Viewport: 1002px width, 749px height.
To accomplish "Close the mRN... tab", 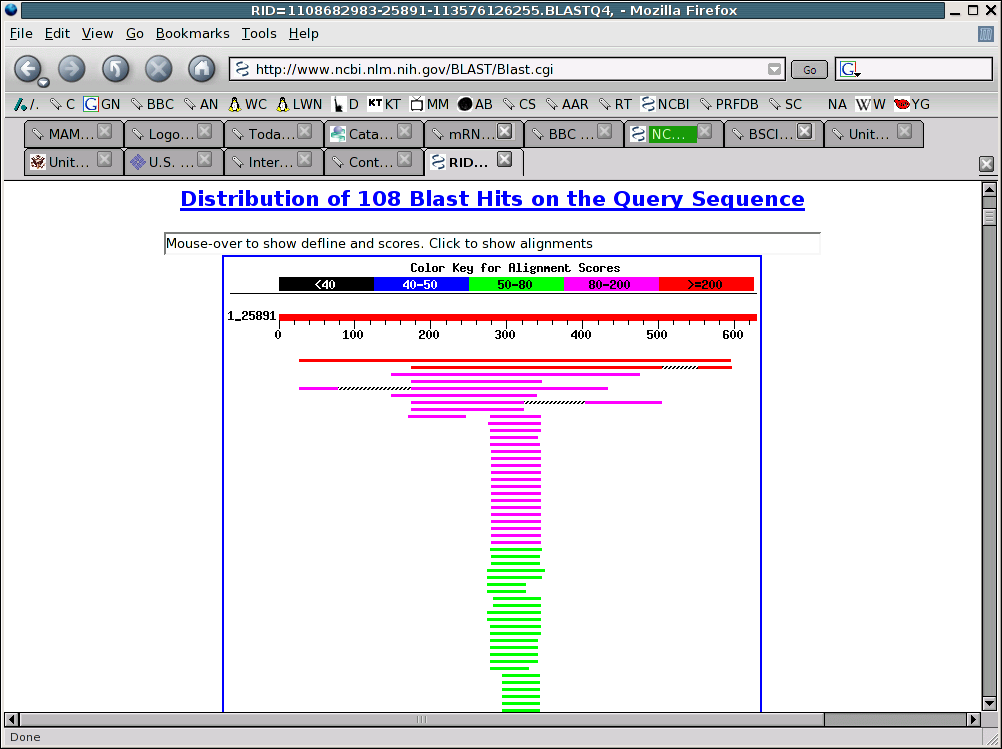I will (x=504, y=132).
